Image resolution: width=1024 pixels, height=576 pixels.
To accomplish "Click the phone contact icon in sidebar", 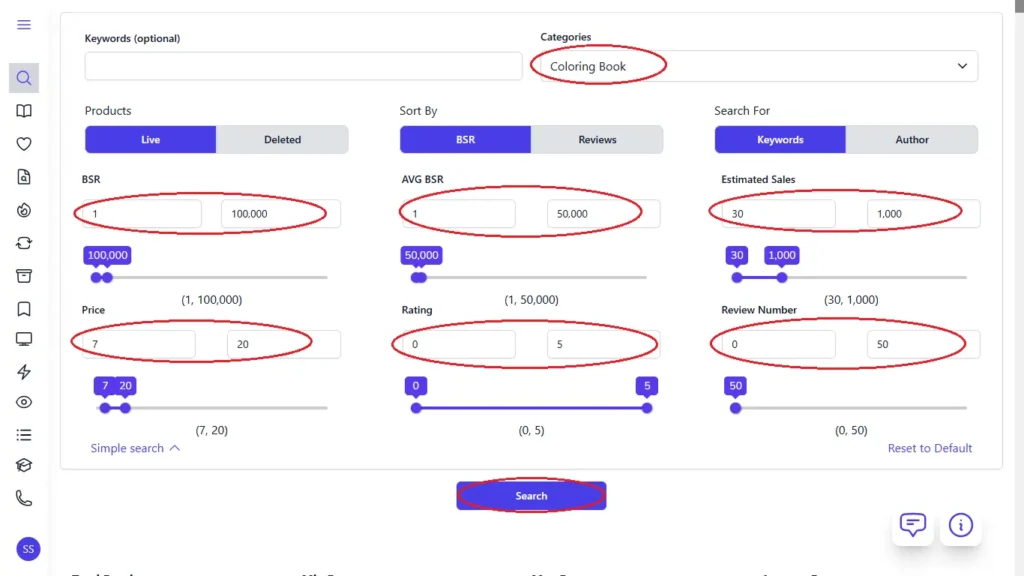I will (24, 497).
